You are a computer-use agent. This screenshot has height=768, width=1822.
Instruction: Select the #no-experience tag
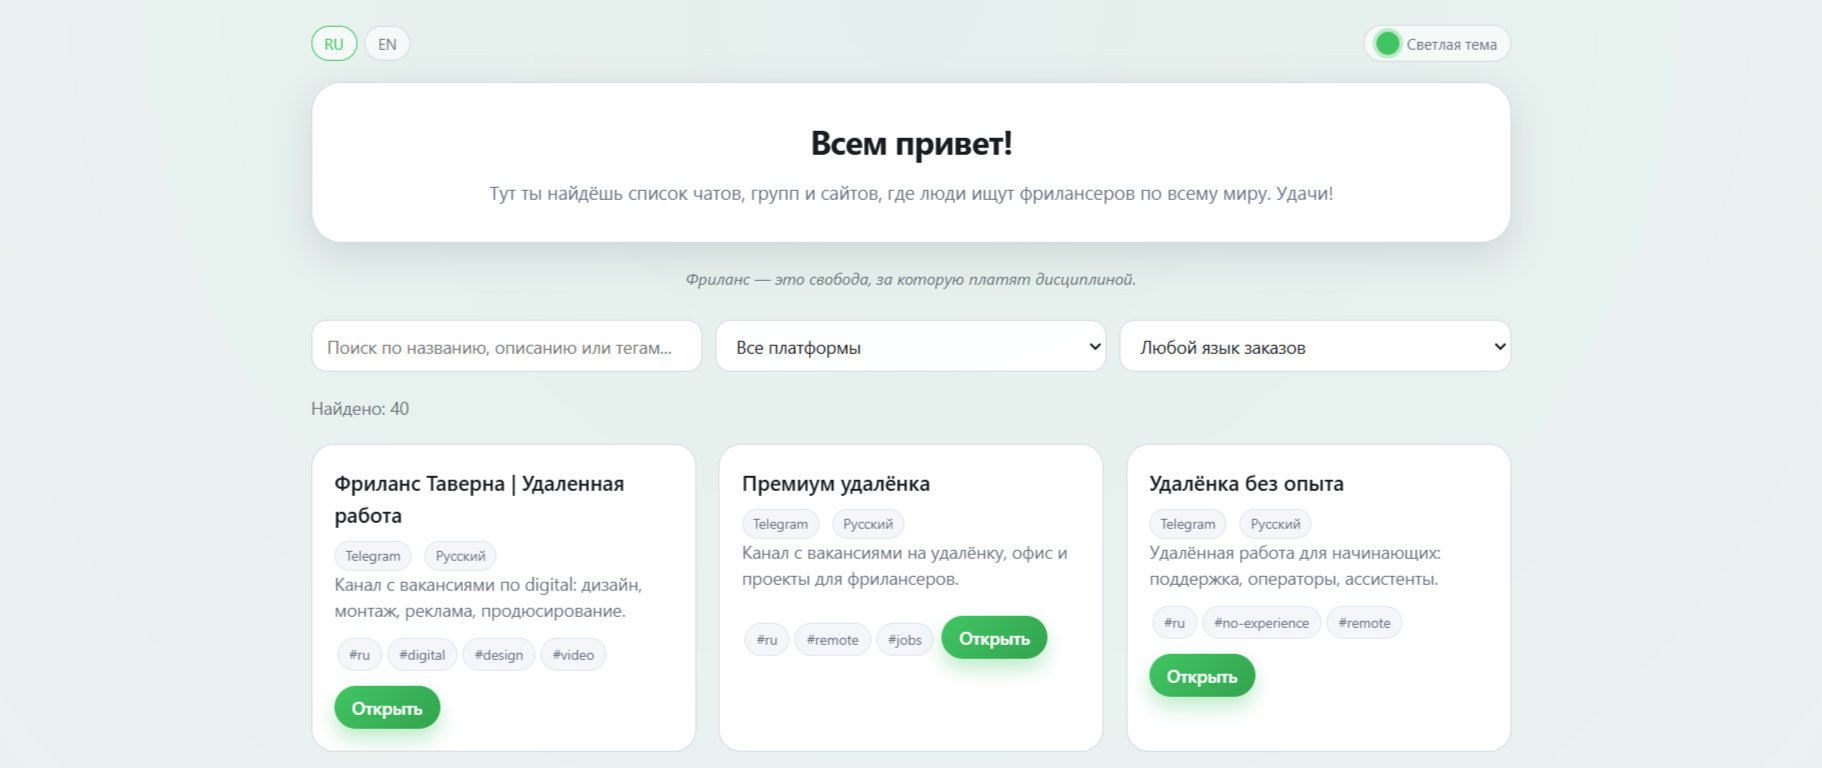(x=1261, y=623)
